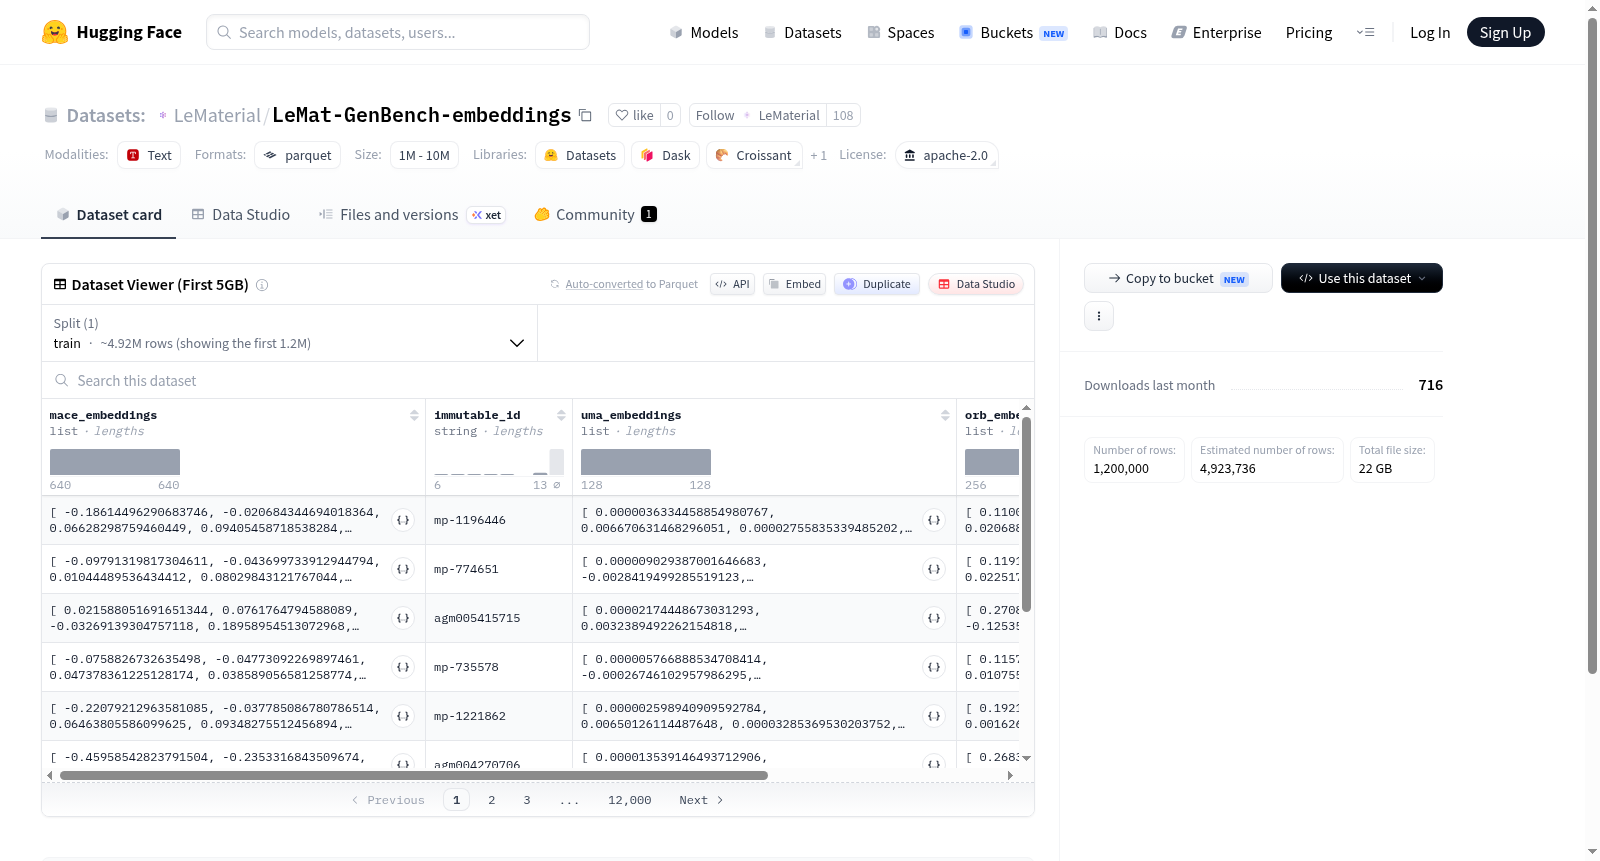The image size is (1600, 861).
Task: Sort the immutable_id column
Action: [x=561, y=415]
